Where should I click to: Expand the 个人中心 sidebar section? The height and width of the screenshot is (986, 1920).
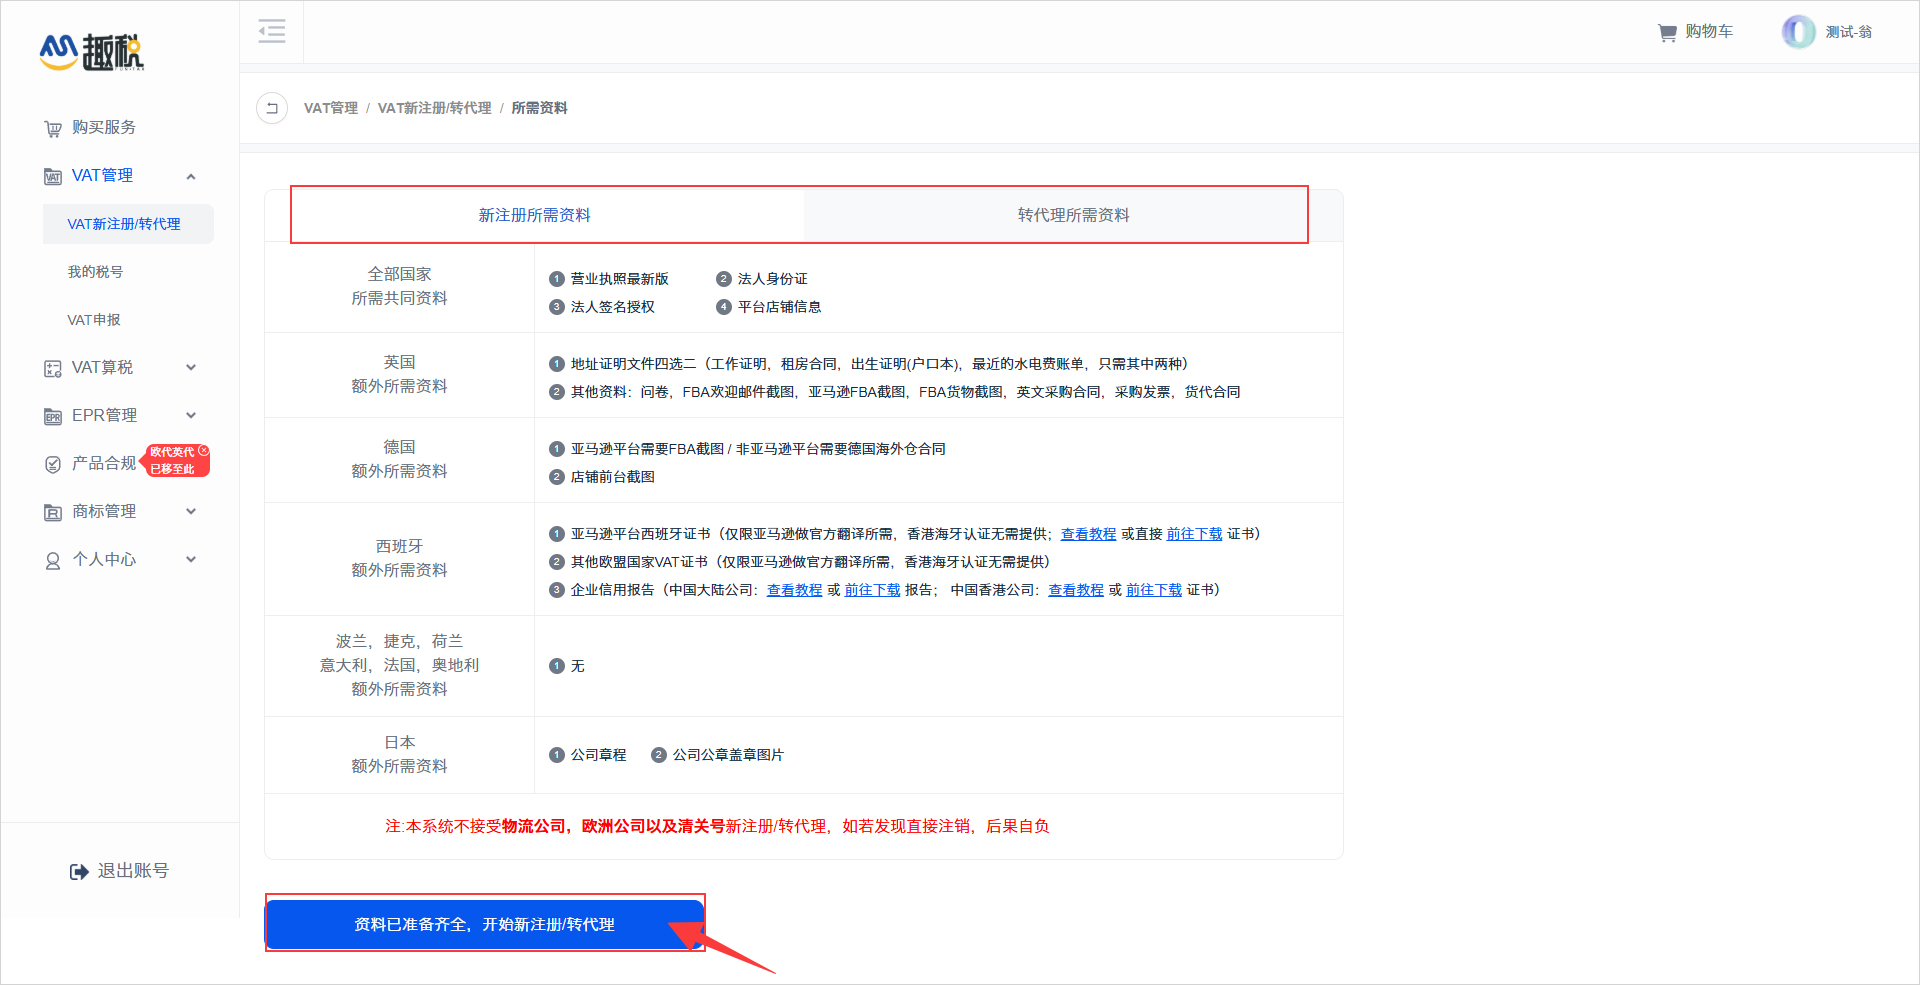[191, 559]
